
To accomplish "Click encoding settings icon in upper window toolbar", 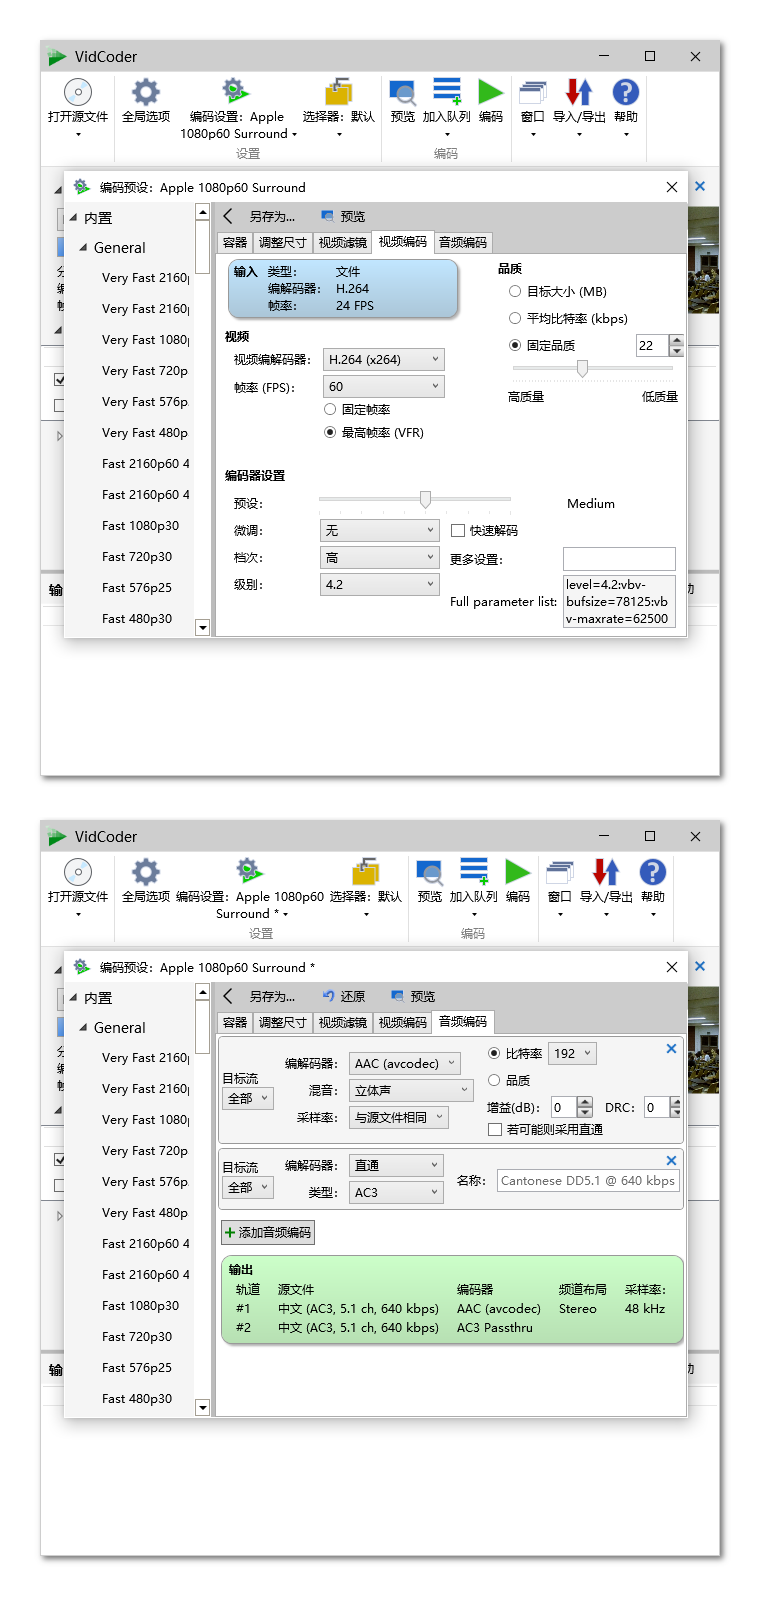I will (236, 92).
